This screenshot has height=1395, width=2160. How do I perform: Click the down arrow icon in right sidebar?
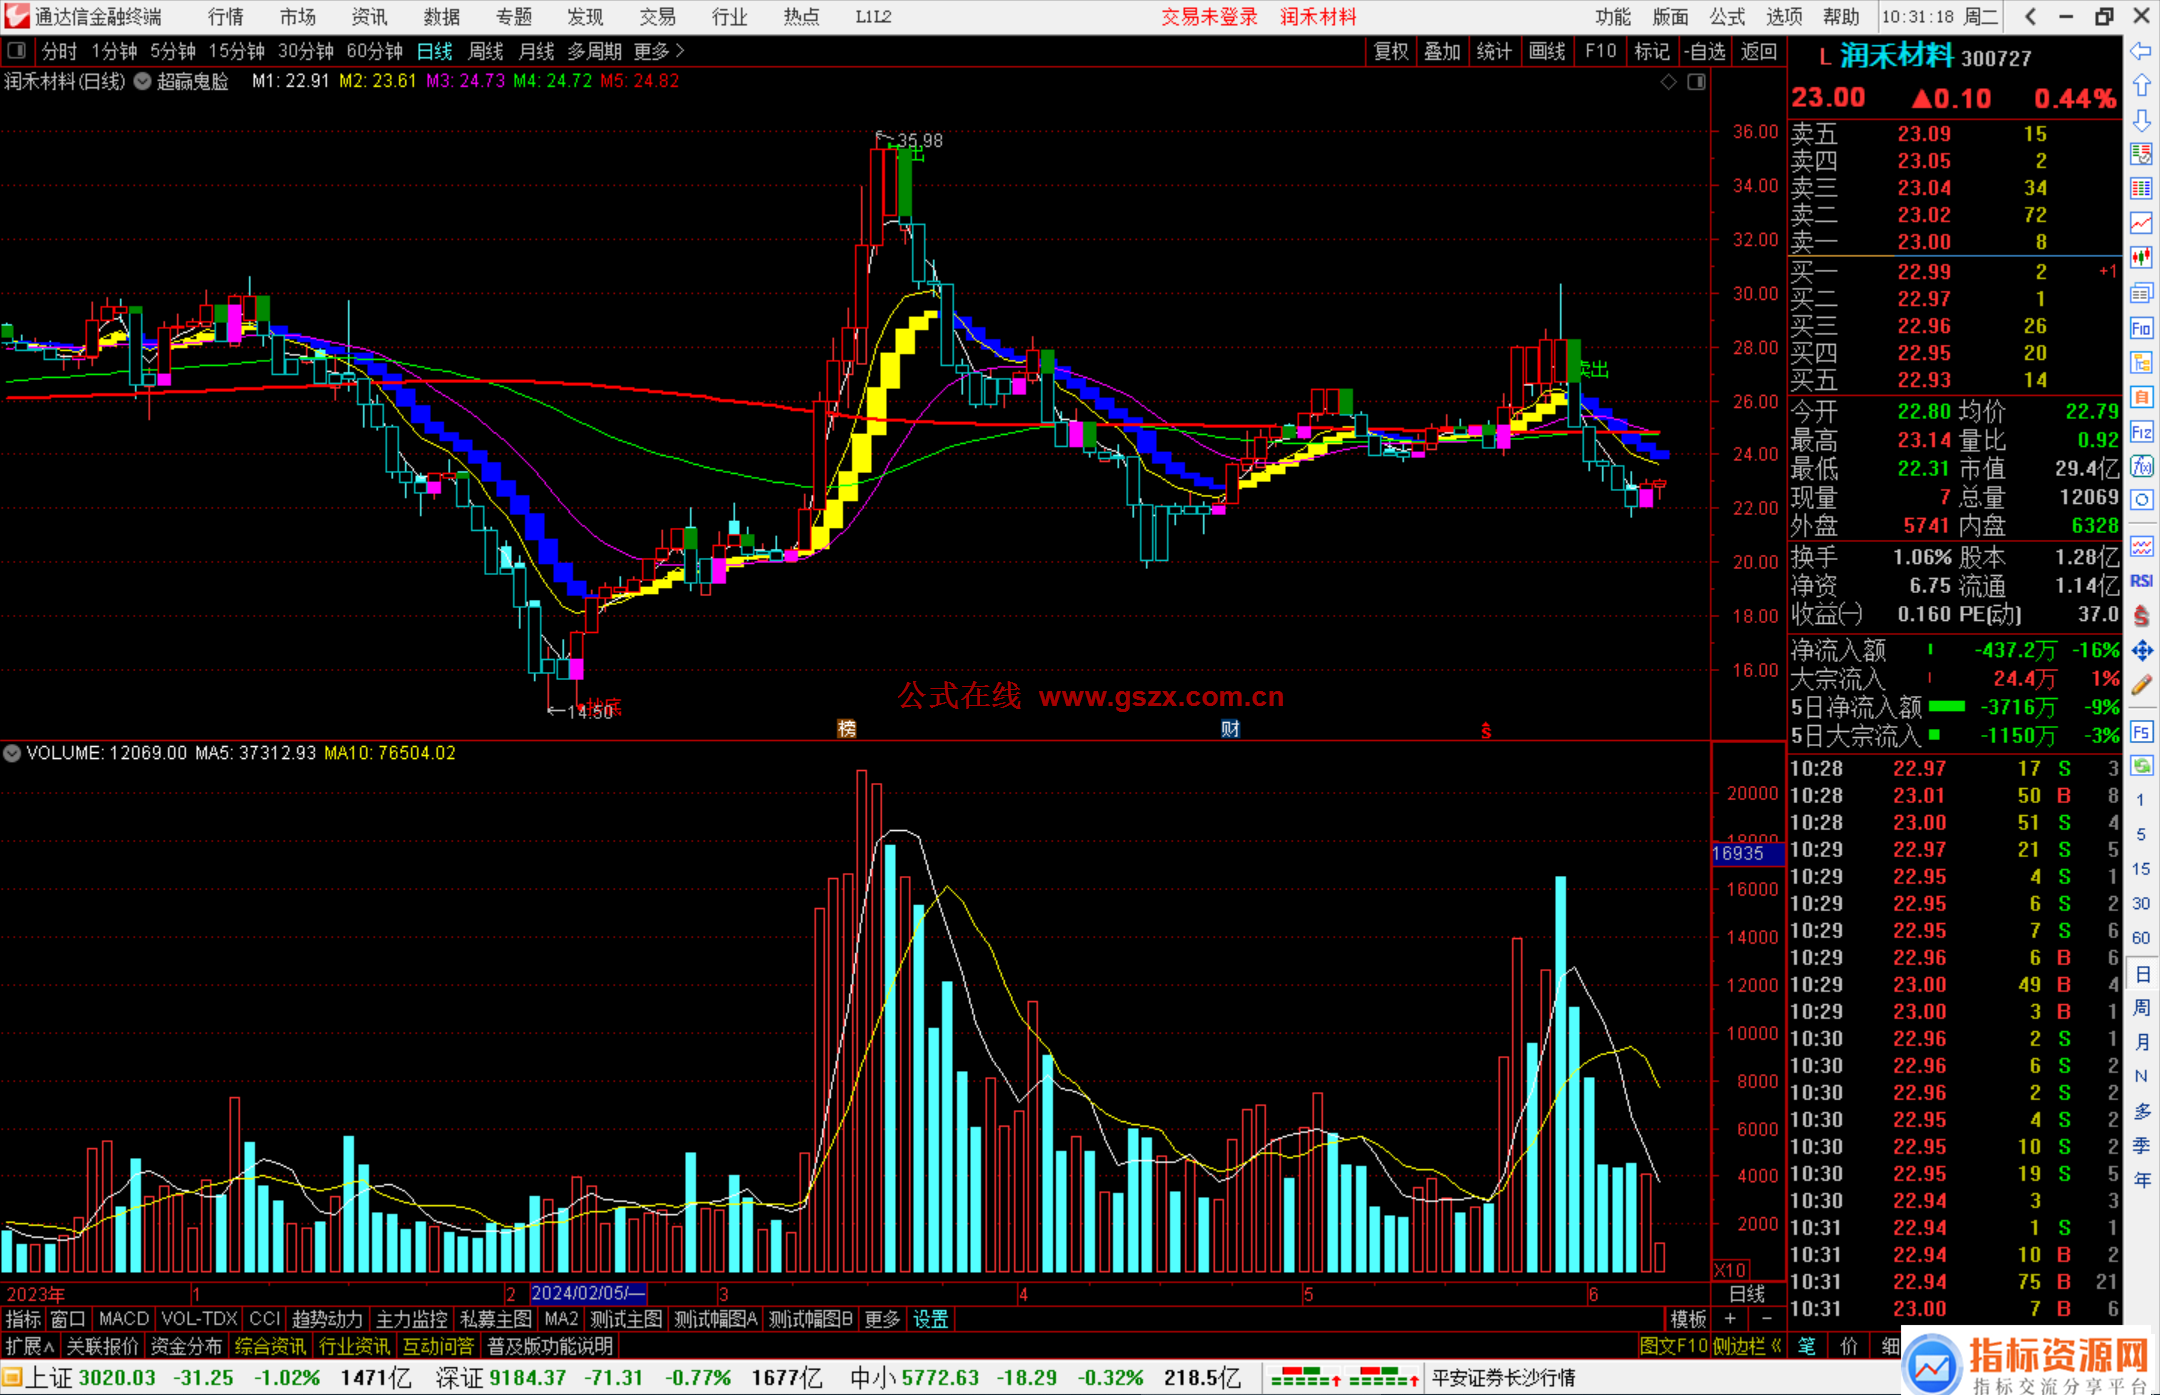(2141, 120)
